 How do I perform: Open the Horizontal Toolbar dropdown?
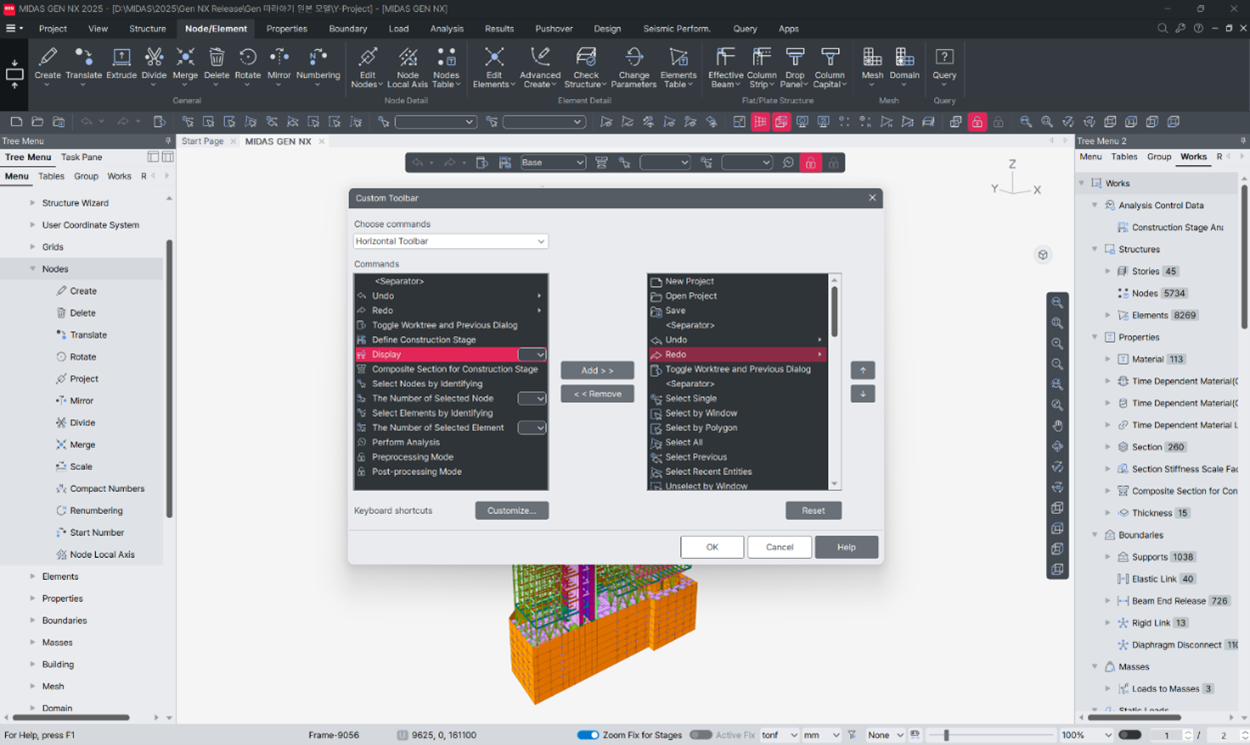click(x=451, y=241)
